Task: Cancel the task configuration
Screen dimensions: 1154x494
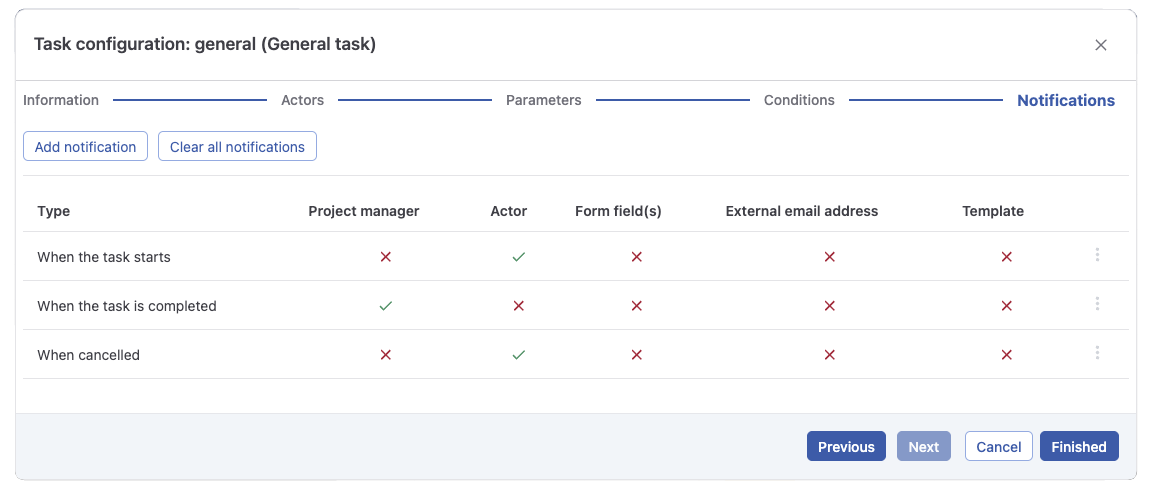Action: (998, 447)
